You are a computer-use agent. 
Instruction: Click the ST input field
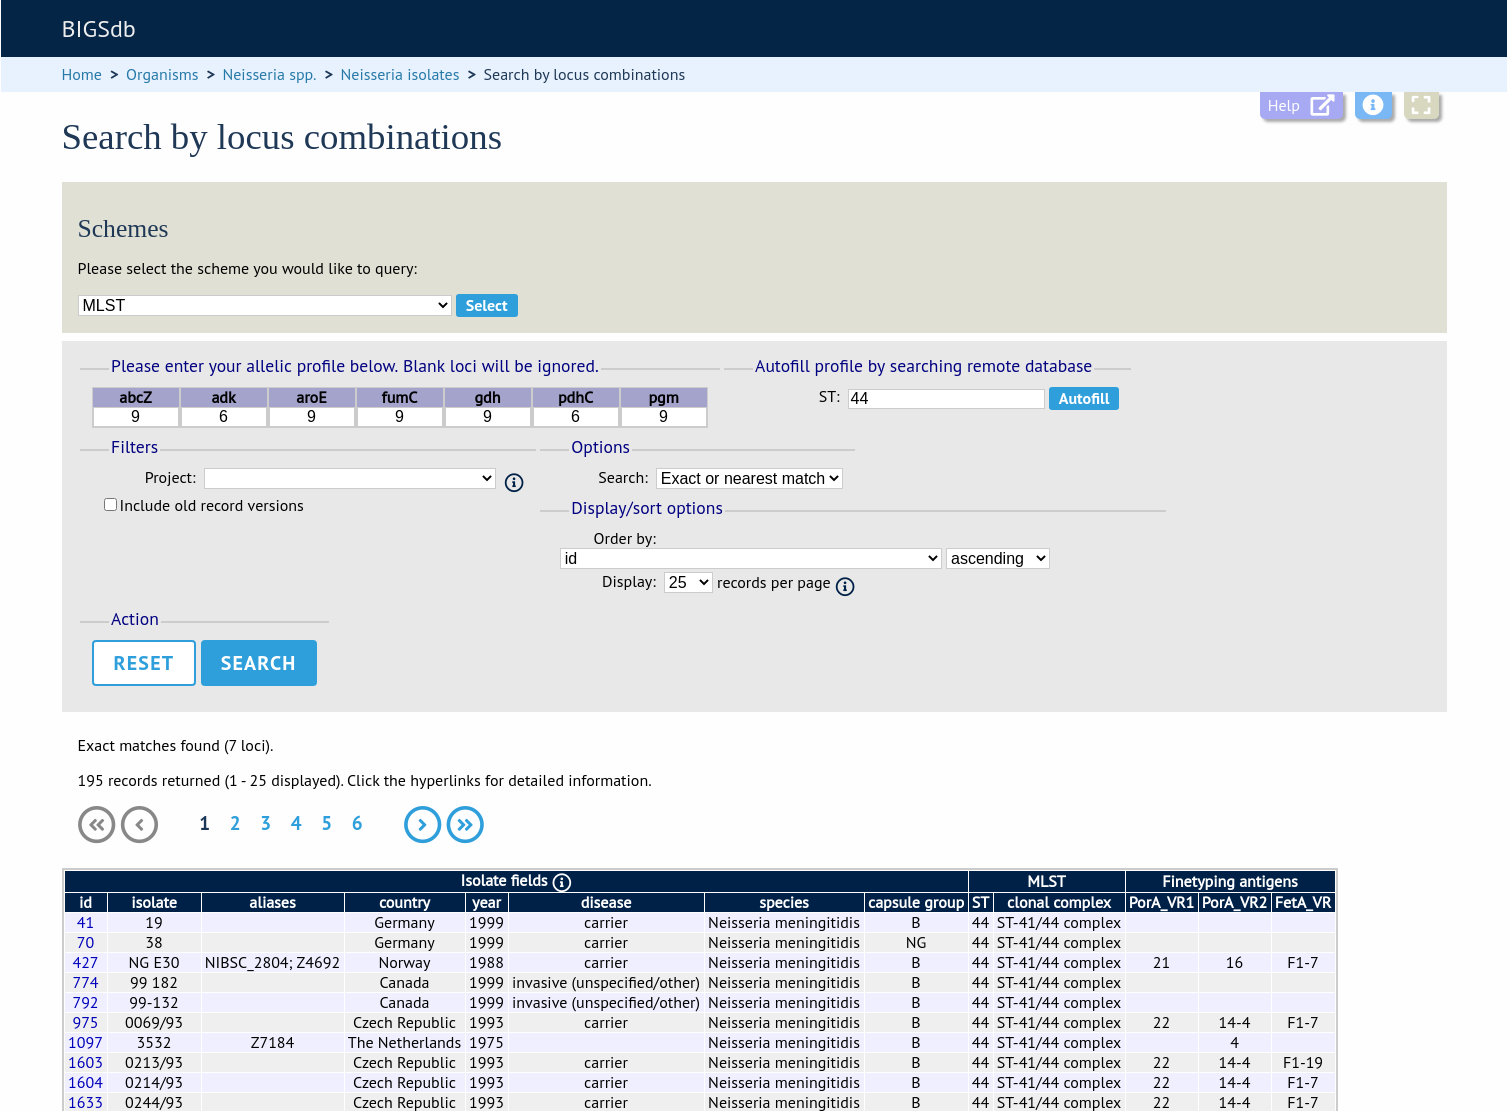pyautogui.click(x=946, y=399)
